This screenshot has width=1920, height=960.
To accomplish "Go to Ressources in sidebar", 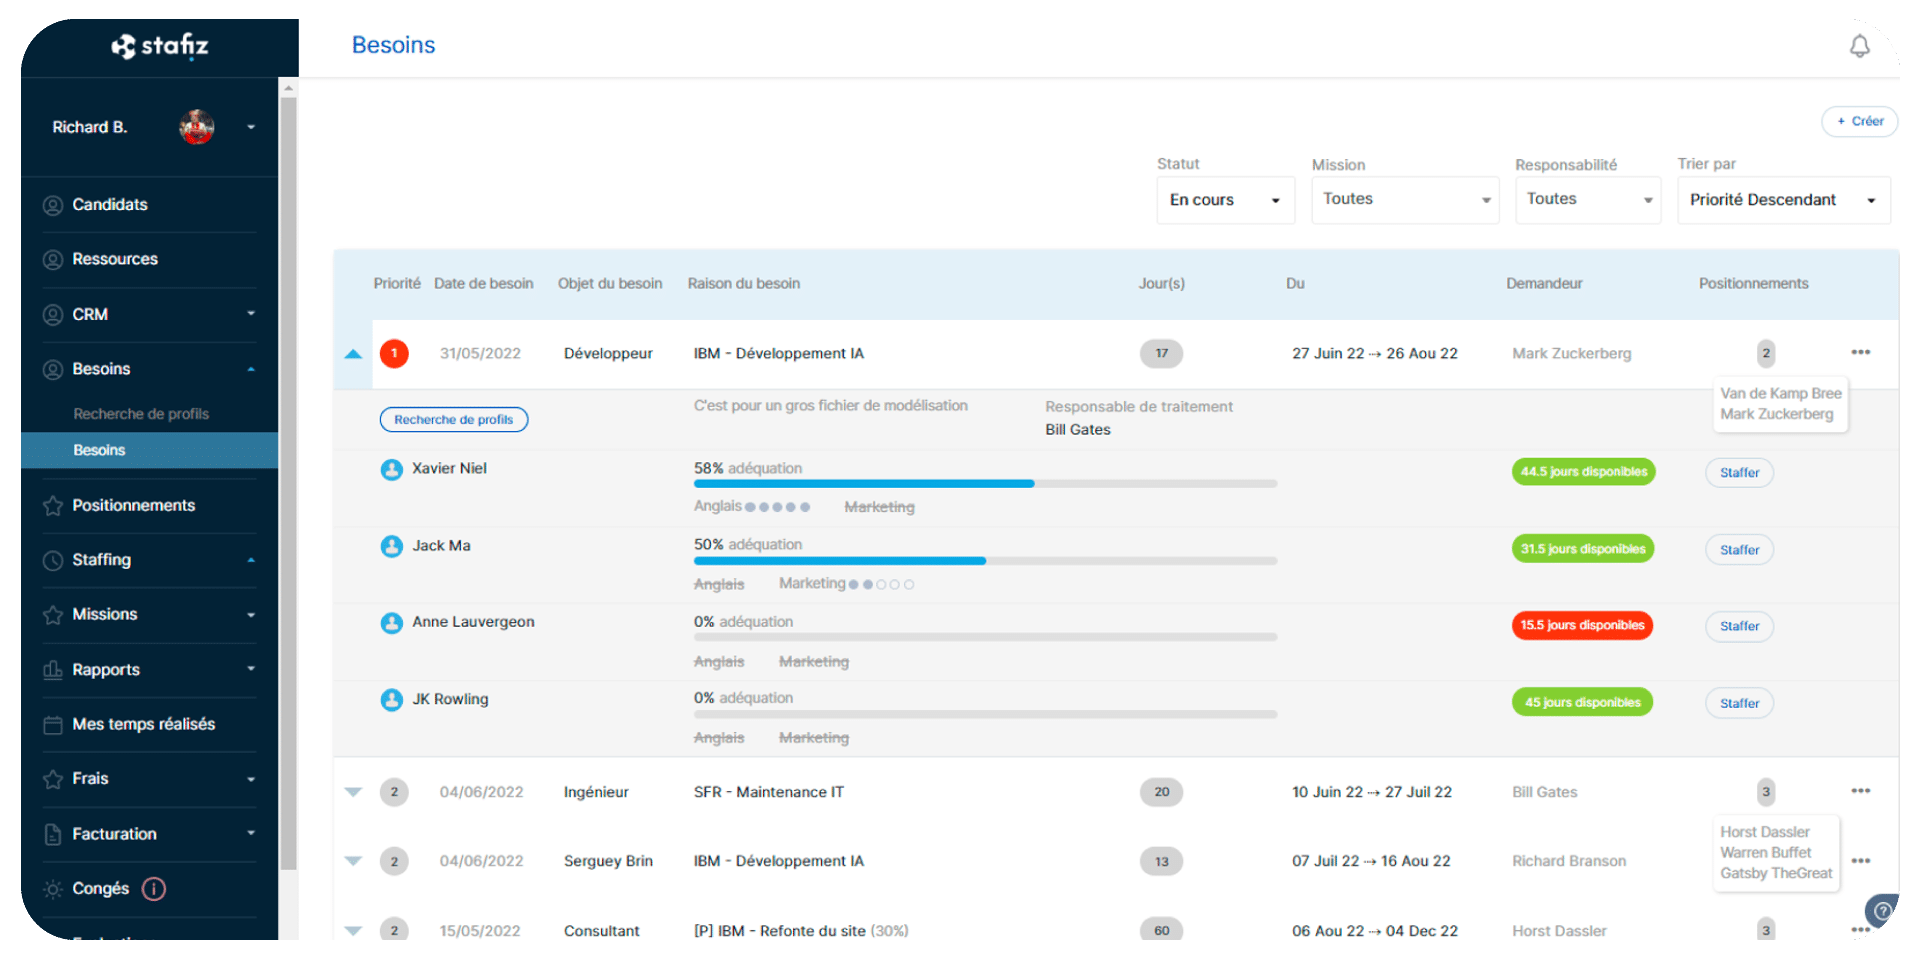I will (115, 260).
